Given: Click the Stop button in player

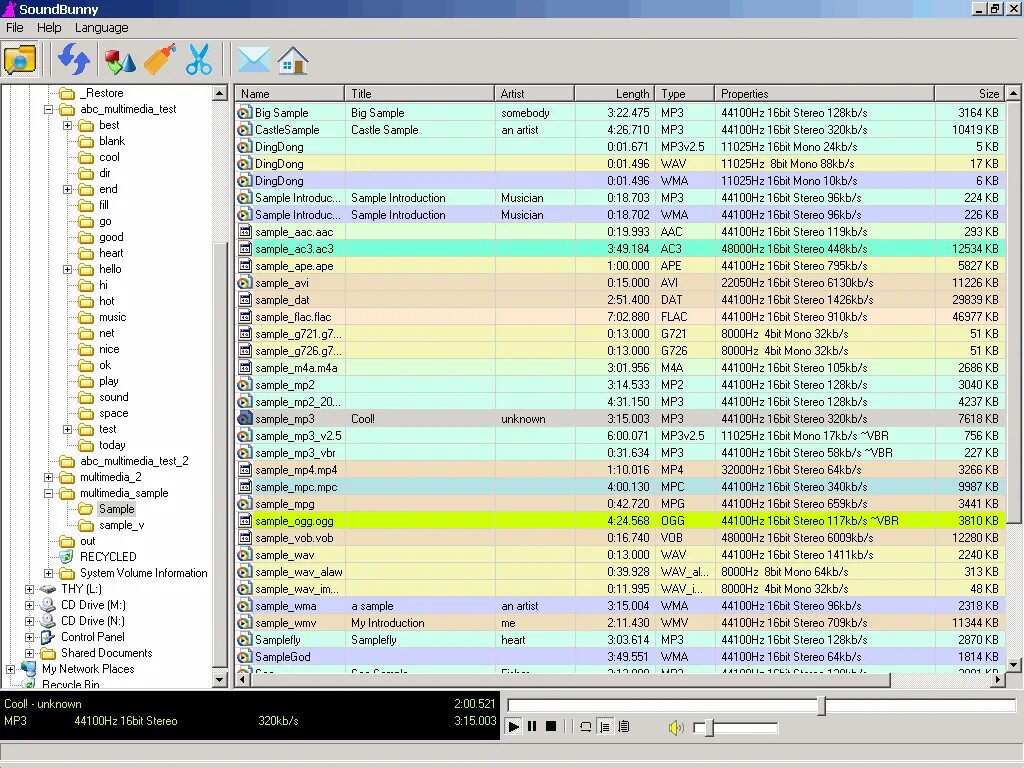Looking at the screenshot, I should tap(551, 726).
